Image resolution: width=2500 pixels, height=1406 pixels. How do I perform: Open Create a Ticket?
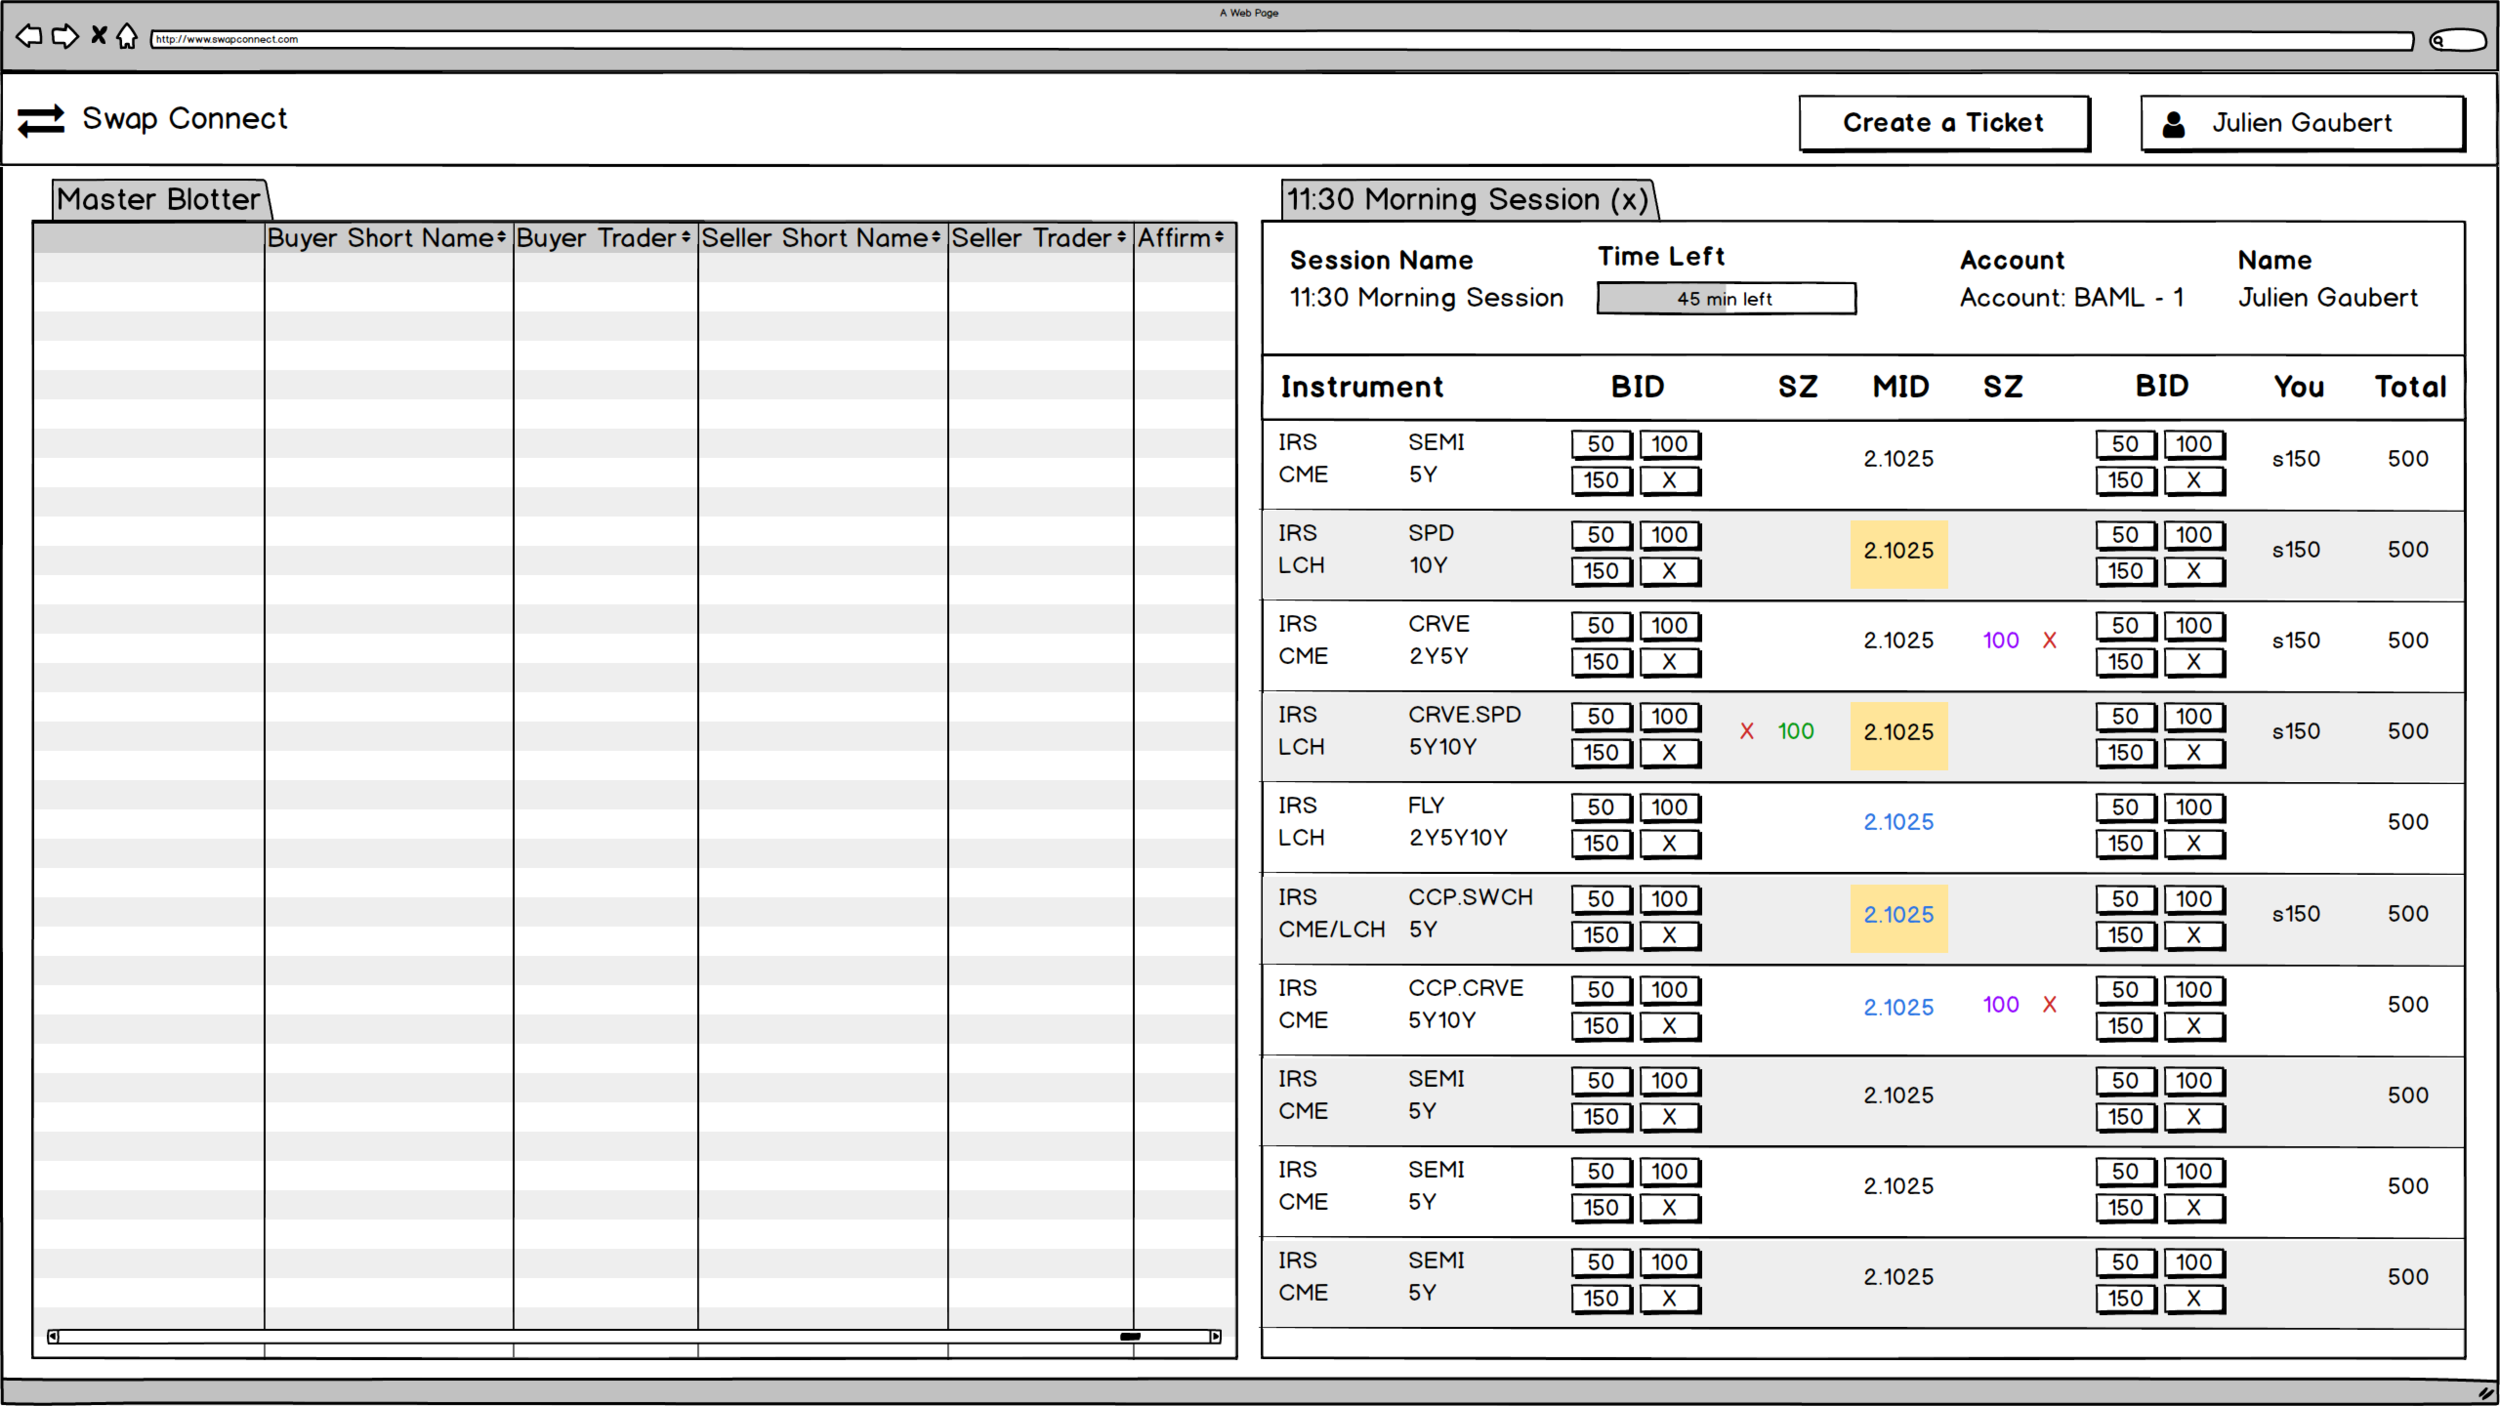[x=1944, y=123]
